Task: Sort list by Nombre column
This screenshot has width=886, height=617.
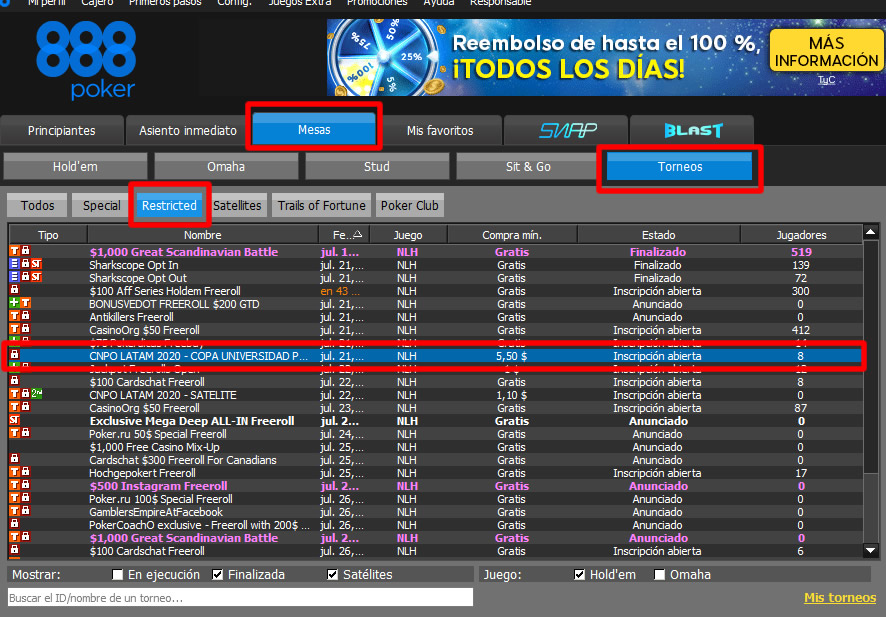Action: coord(203,235)
